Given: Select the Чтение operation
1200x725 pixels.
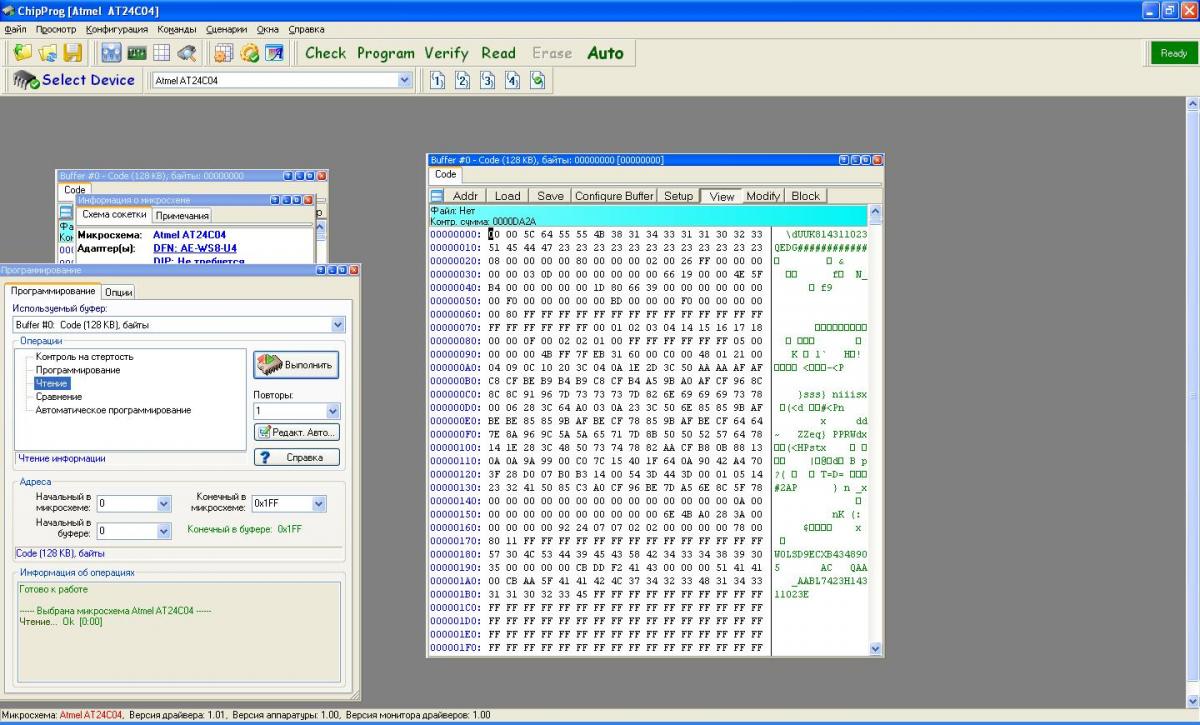Looking at the screenshot, I should 52,383.
